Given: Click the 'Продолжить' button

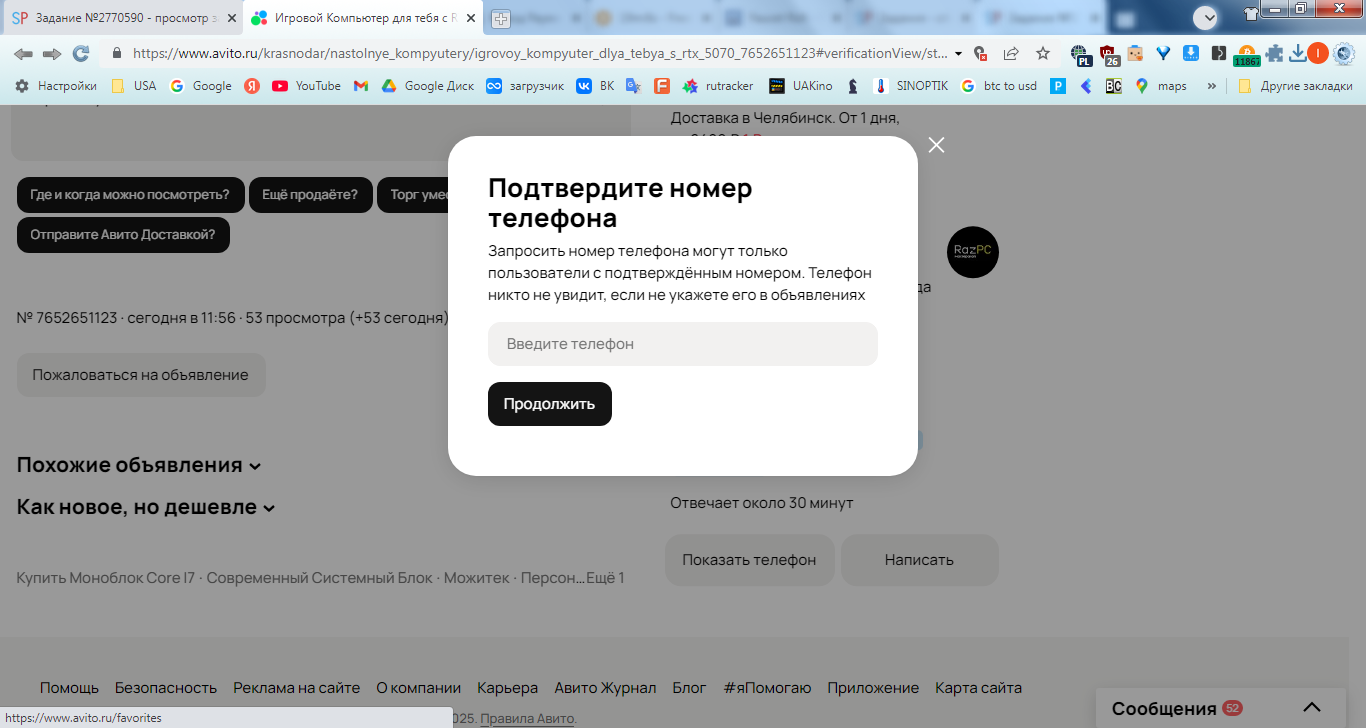Looking at the screenshot, I should tap(550, 404).
